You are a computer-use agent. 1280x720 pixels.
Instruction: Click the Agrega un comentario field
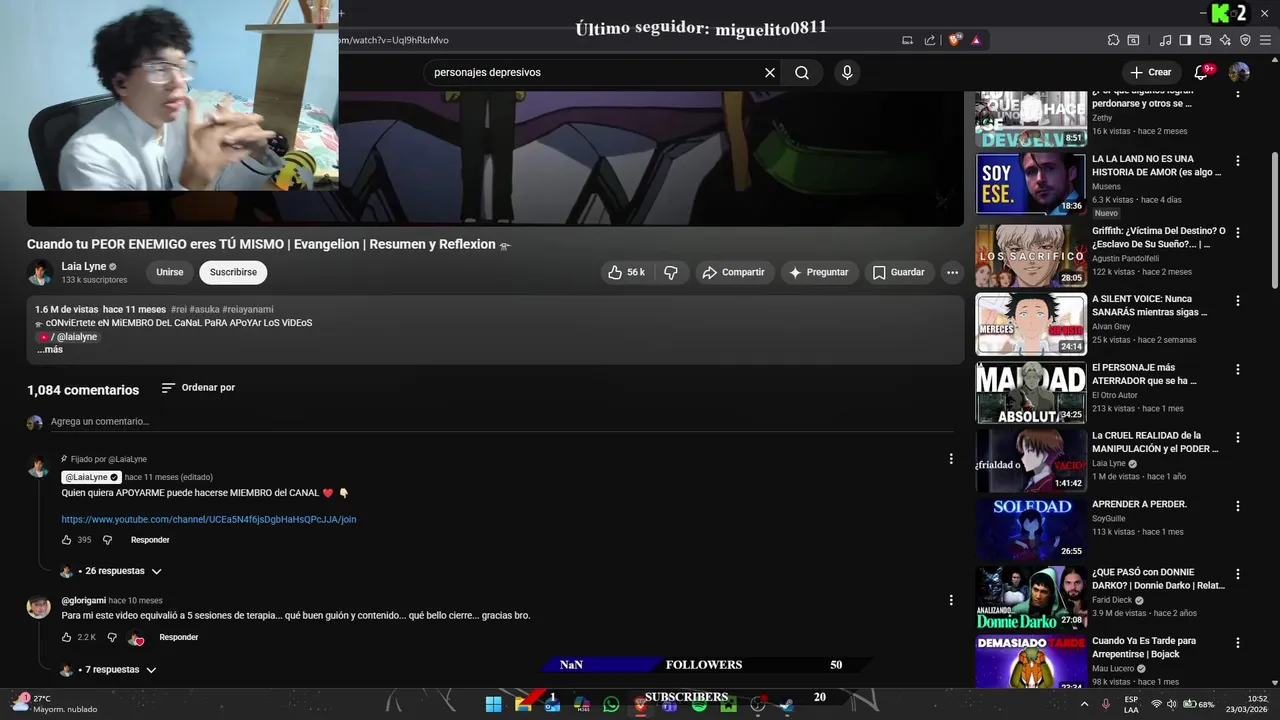[500, 422]
